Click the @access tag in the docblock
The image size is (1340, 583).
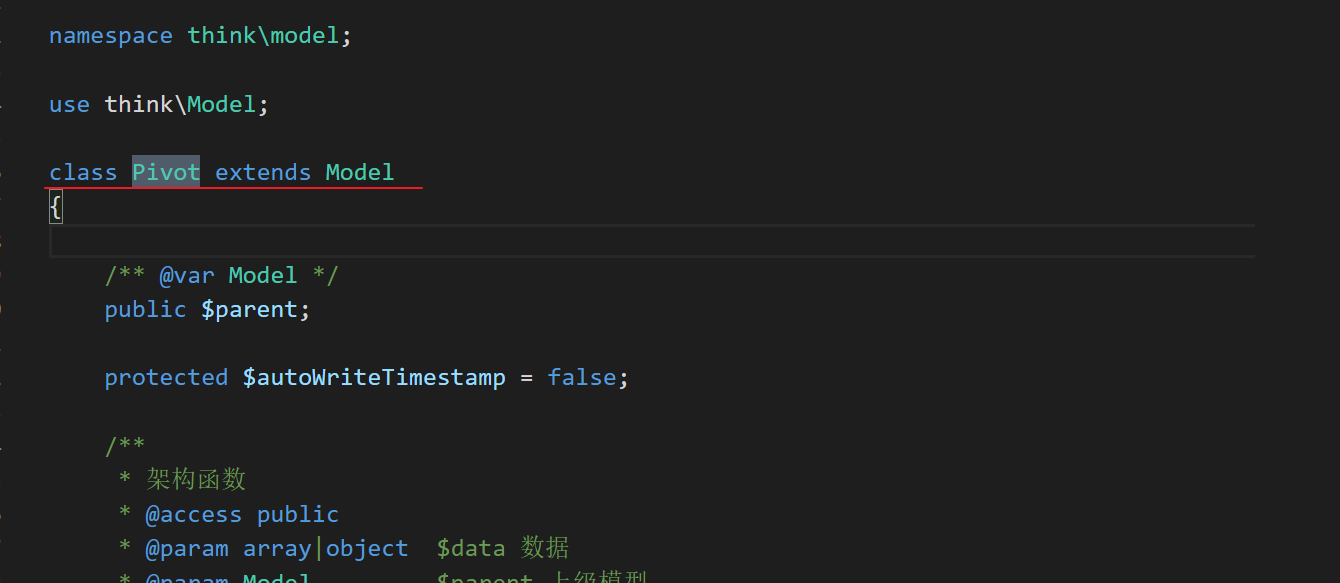pyautogui.click(x=193, y=515)
